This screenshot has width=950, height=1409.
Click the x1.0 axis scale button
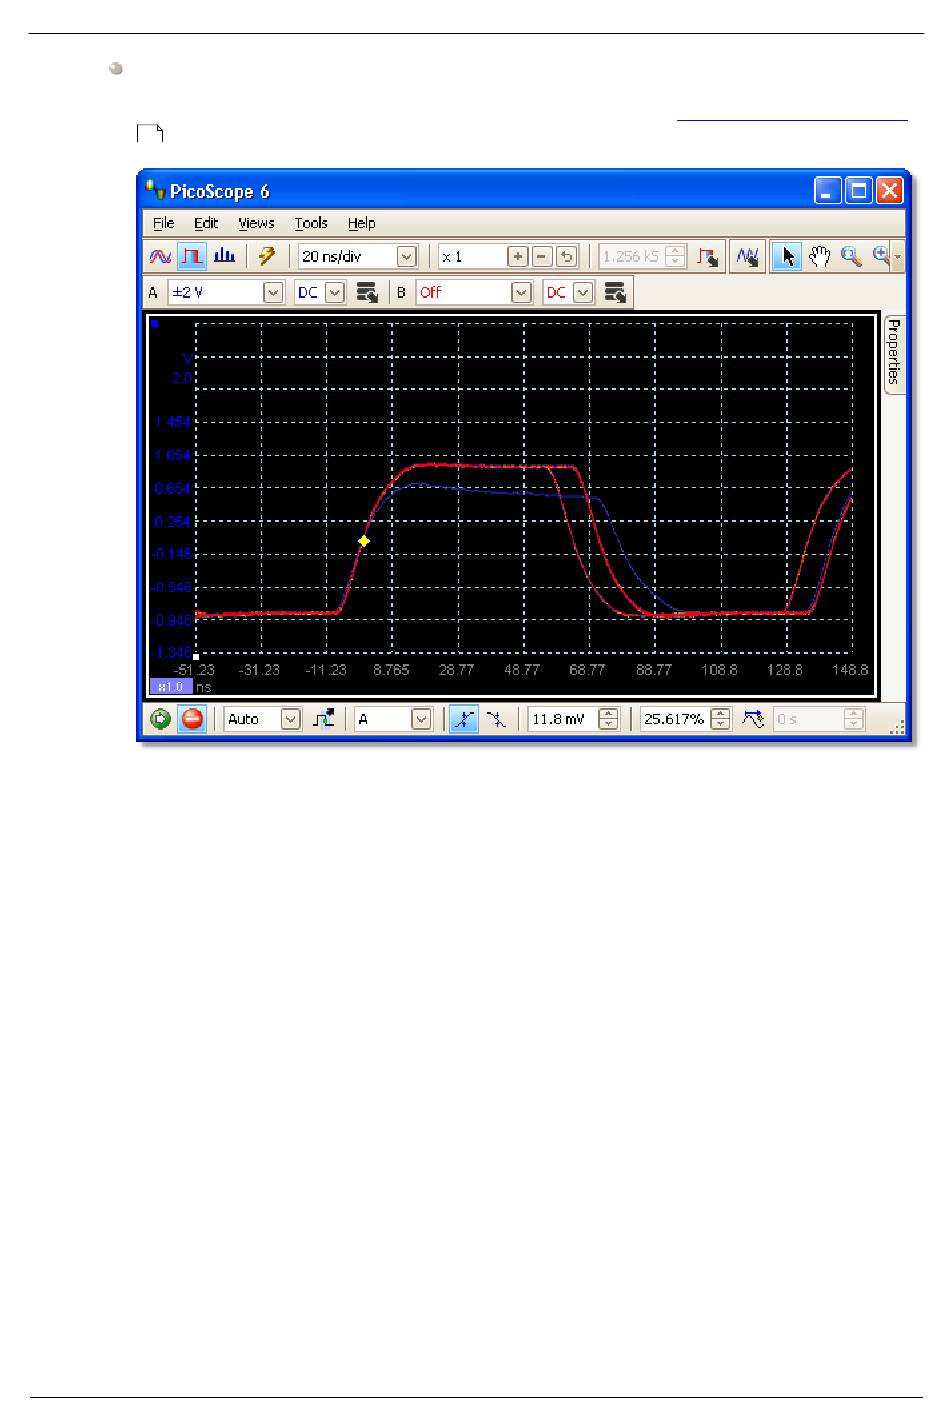pos(170,687)
